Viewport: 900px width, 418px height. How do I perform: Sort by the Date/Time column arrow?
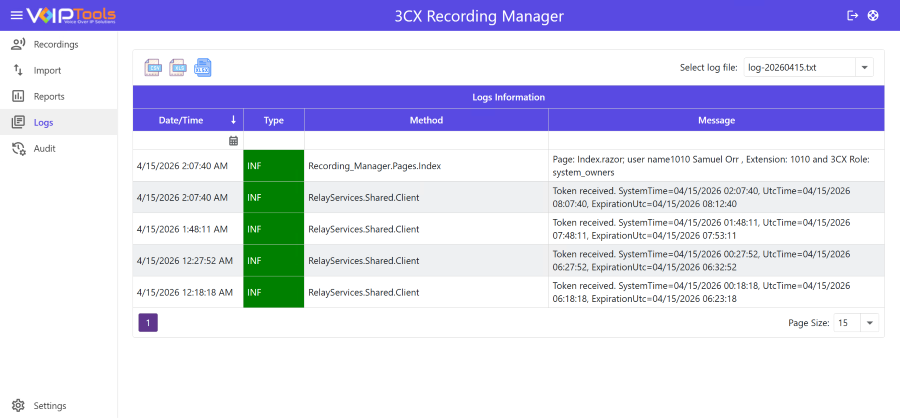pos(233,120)
